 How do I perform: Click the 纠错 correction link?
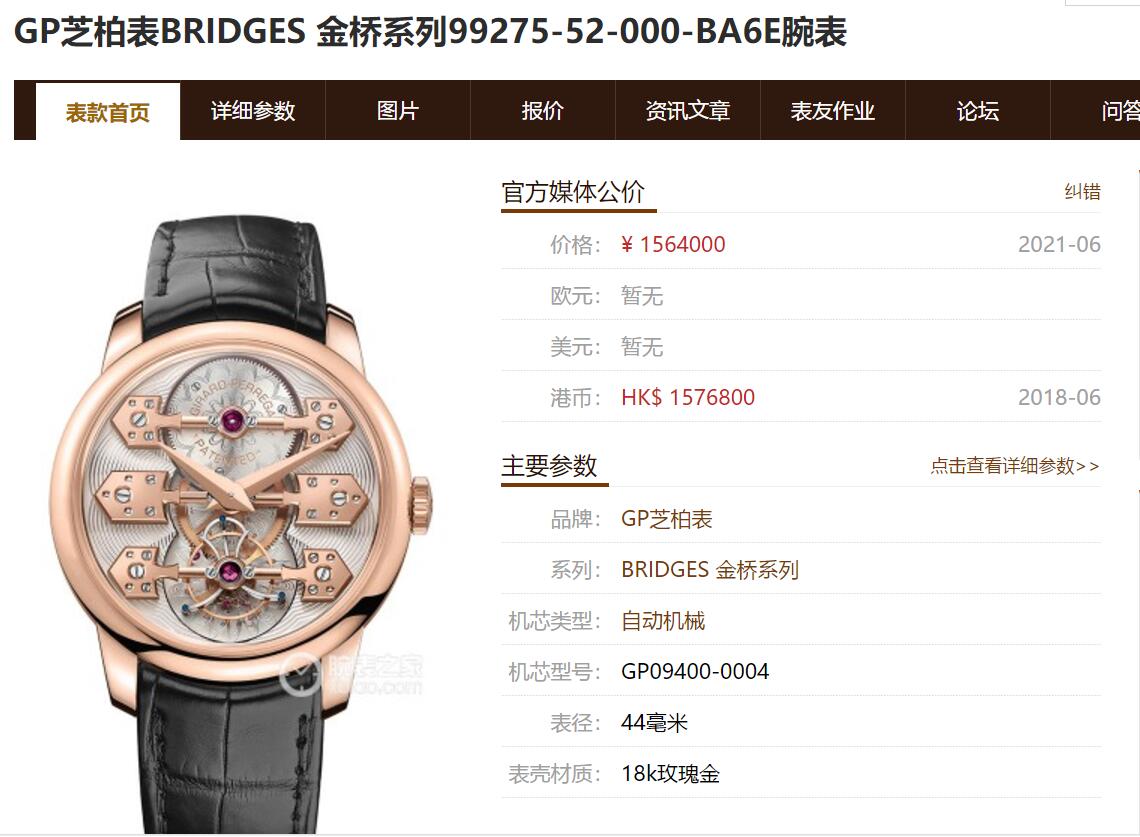(x=1083, y=192)
